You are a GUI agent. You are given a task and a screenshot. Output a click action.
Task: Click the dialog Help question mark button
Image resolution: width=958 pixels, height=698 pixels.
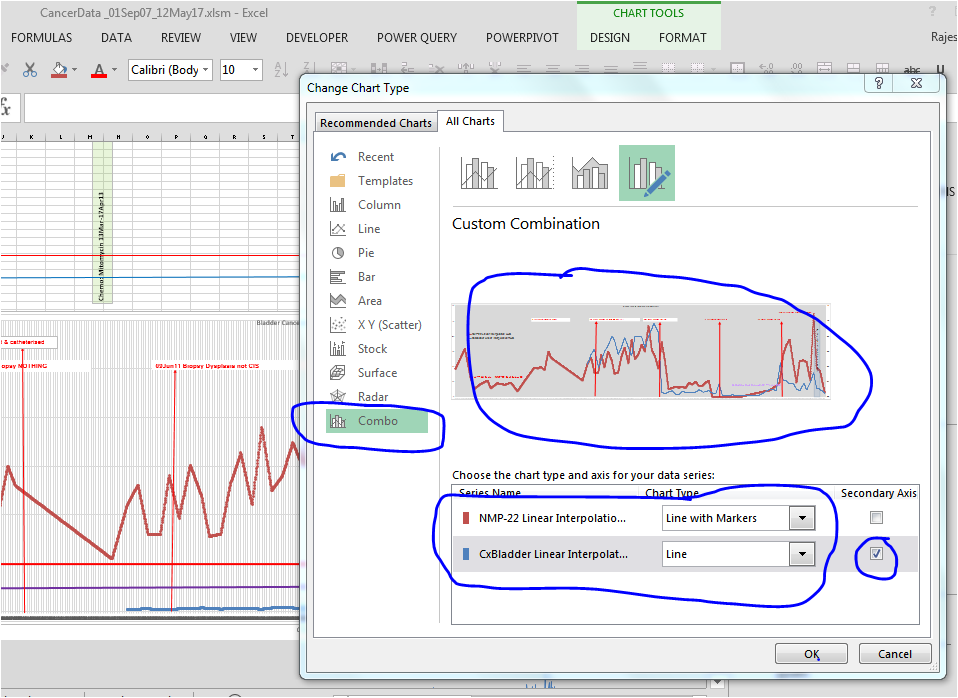[x=879, y=83]
